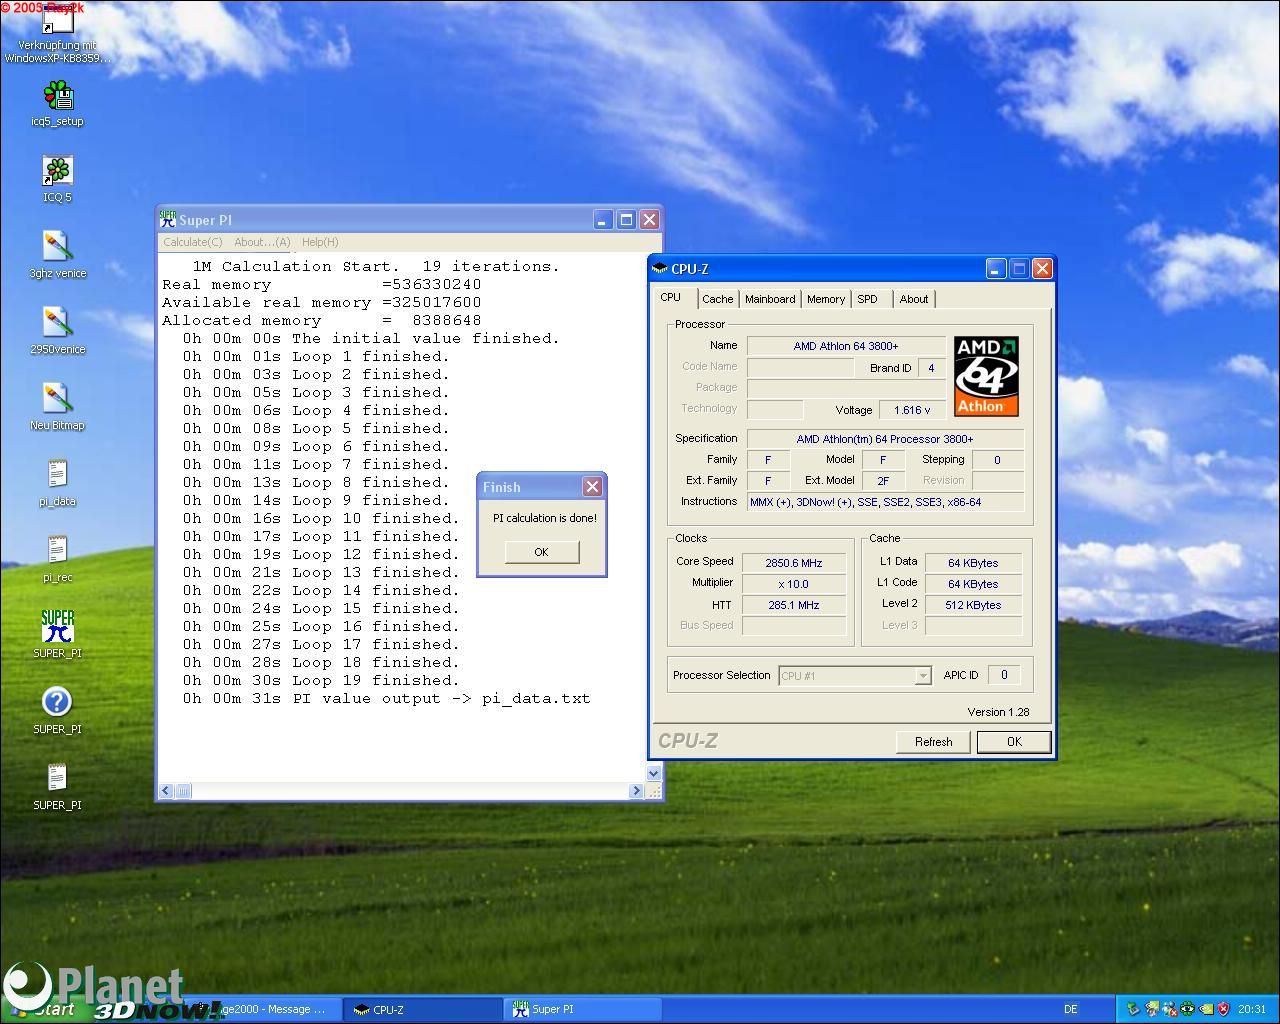
Task: Open the Calculate(C) menu in Super PI
Action: coord(193,242)
